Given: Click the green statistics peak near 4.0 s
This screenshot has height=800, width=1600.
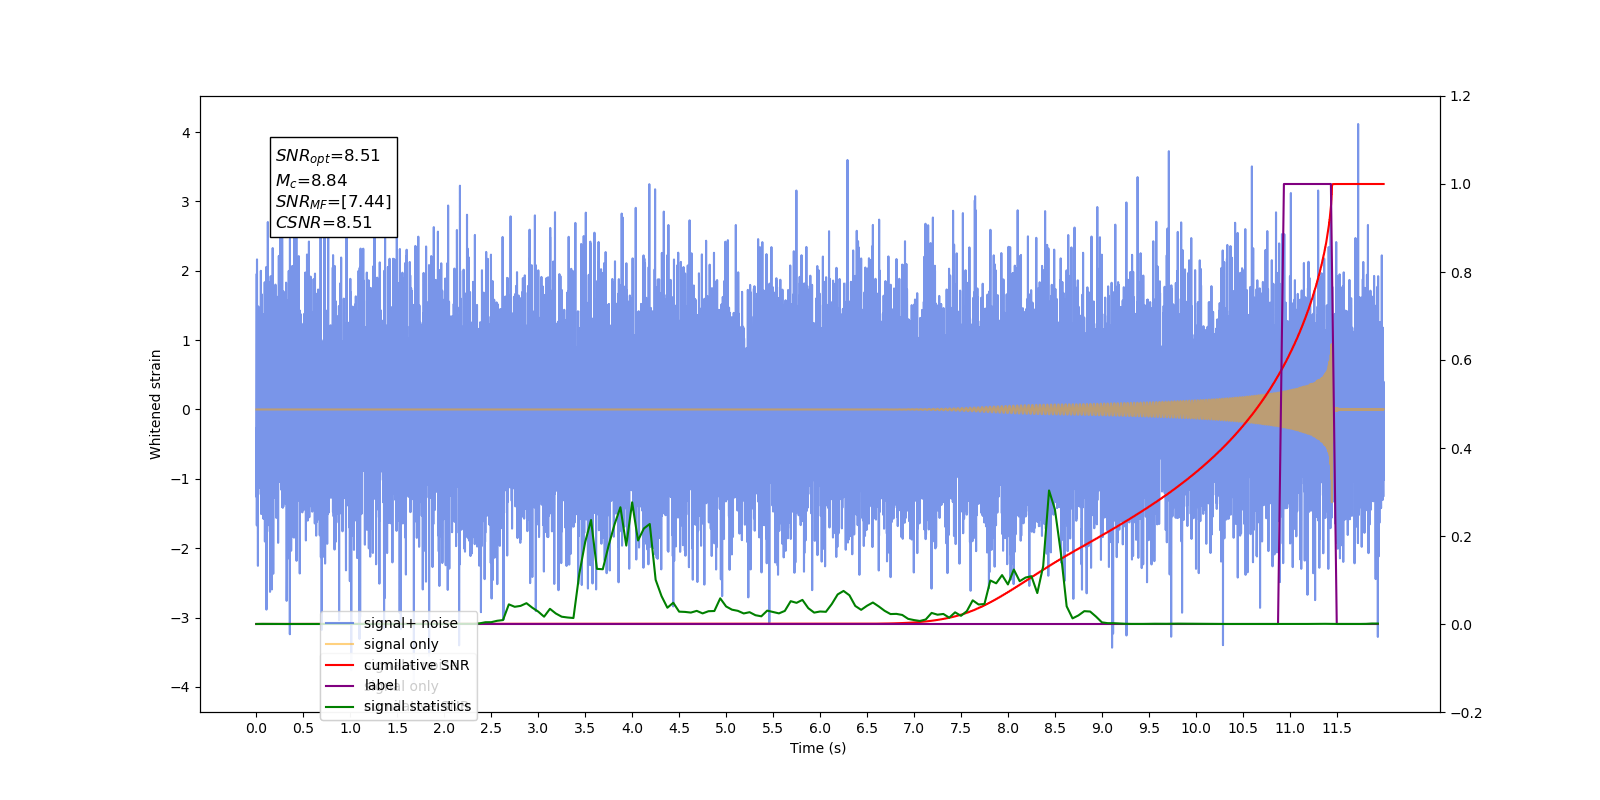Looking at the screenshot, I should coord(632,503).
